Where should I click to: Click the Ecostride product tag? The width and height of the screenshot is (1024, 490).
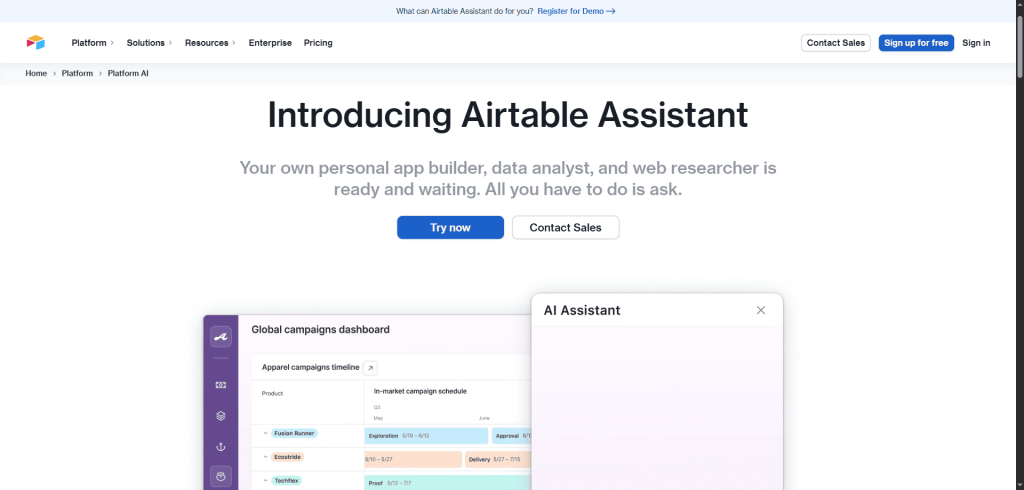[287, 457]
